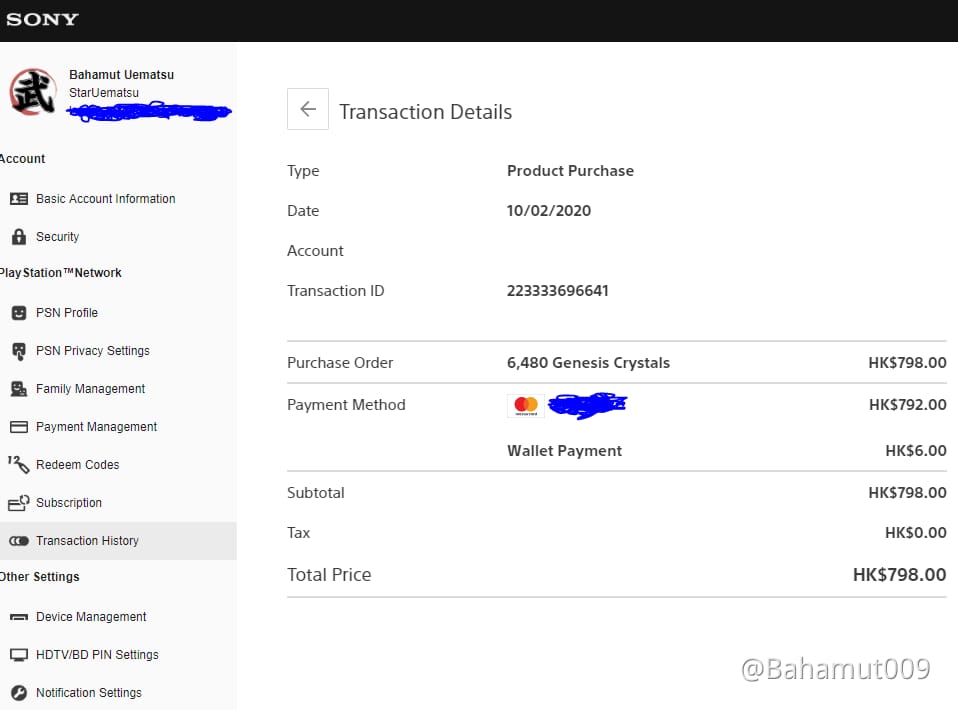Click the Subscription icon in the sidebar
Viewport: 958px width, 710px height.
point(20,502)
